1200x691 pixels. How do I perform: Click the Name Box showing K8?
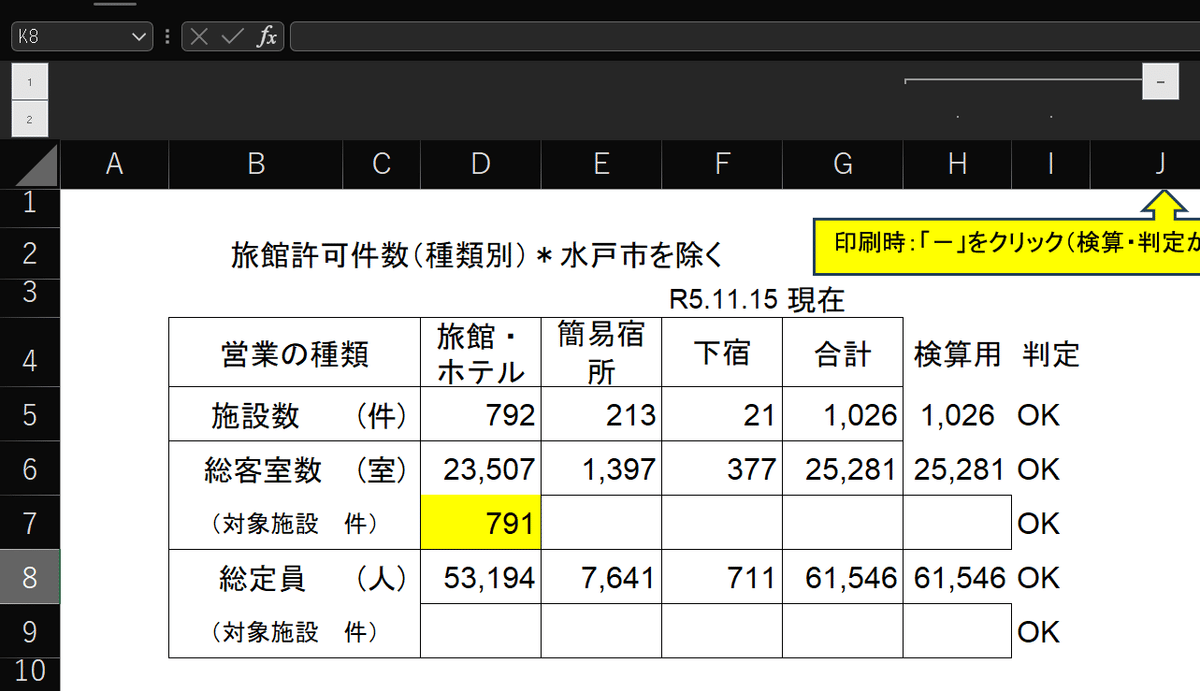coord(81,37)
